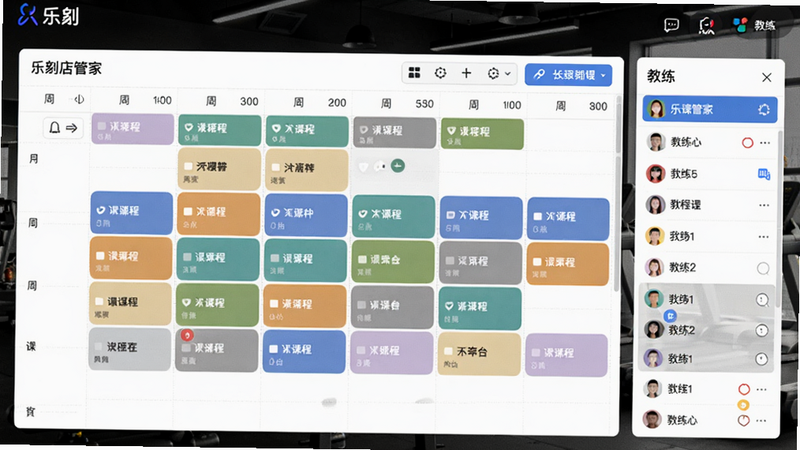This screenshot has height=450, width=800.
Task: Toggle the red circle on the top 教练心 row
Action: click(x=747, y=143)
